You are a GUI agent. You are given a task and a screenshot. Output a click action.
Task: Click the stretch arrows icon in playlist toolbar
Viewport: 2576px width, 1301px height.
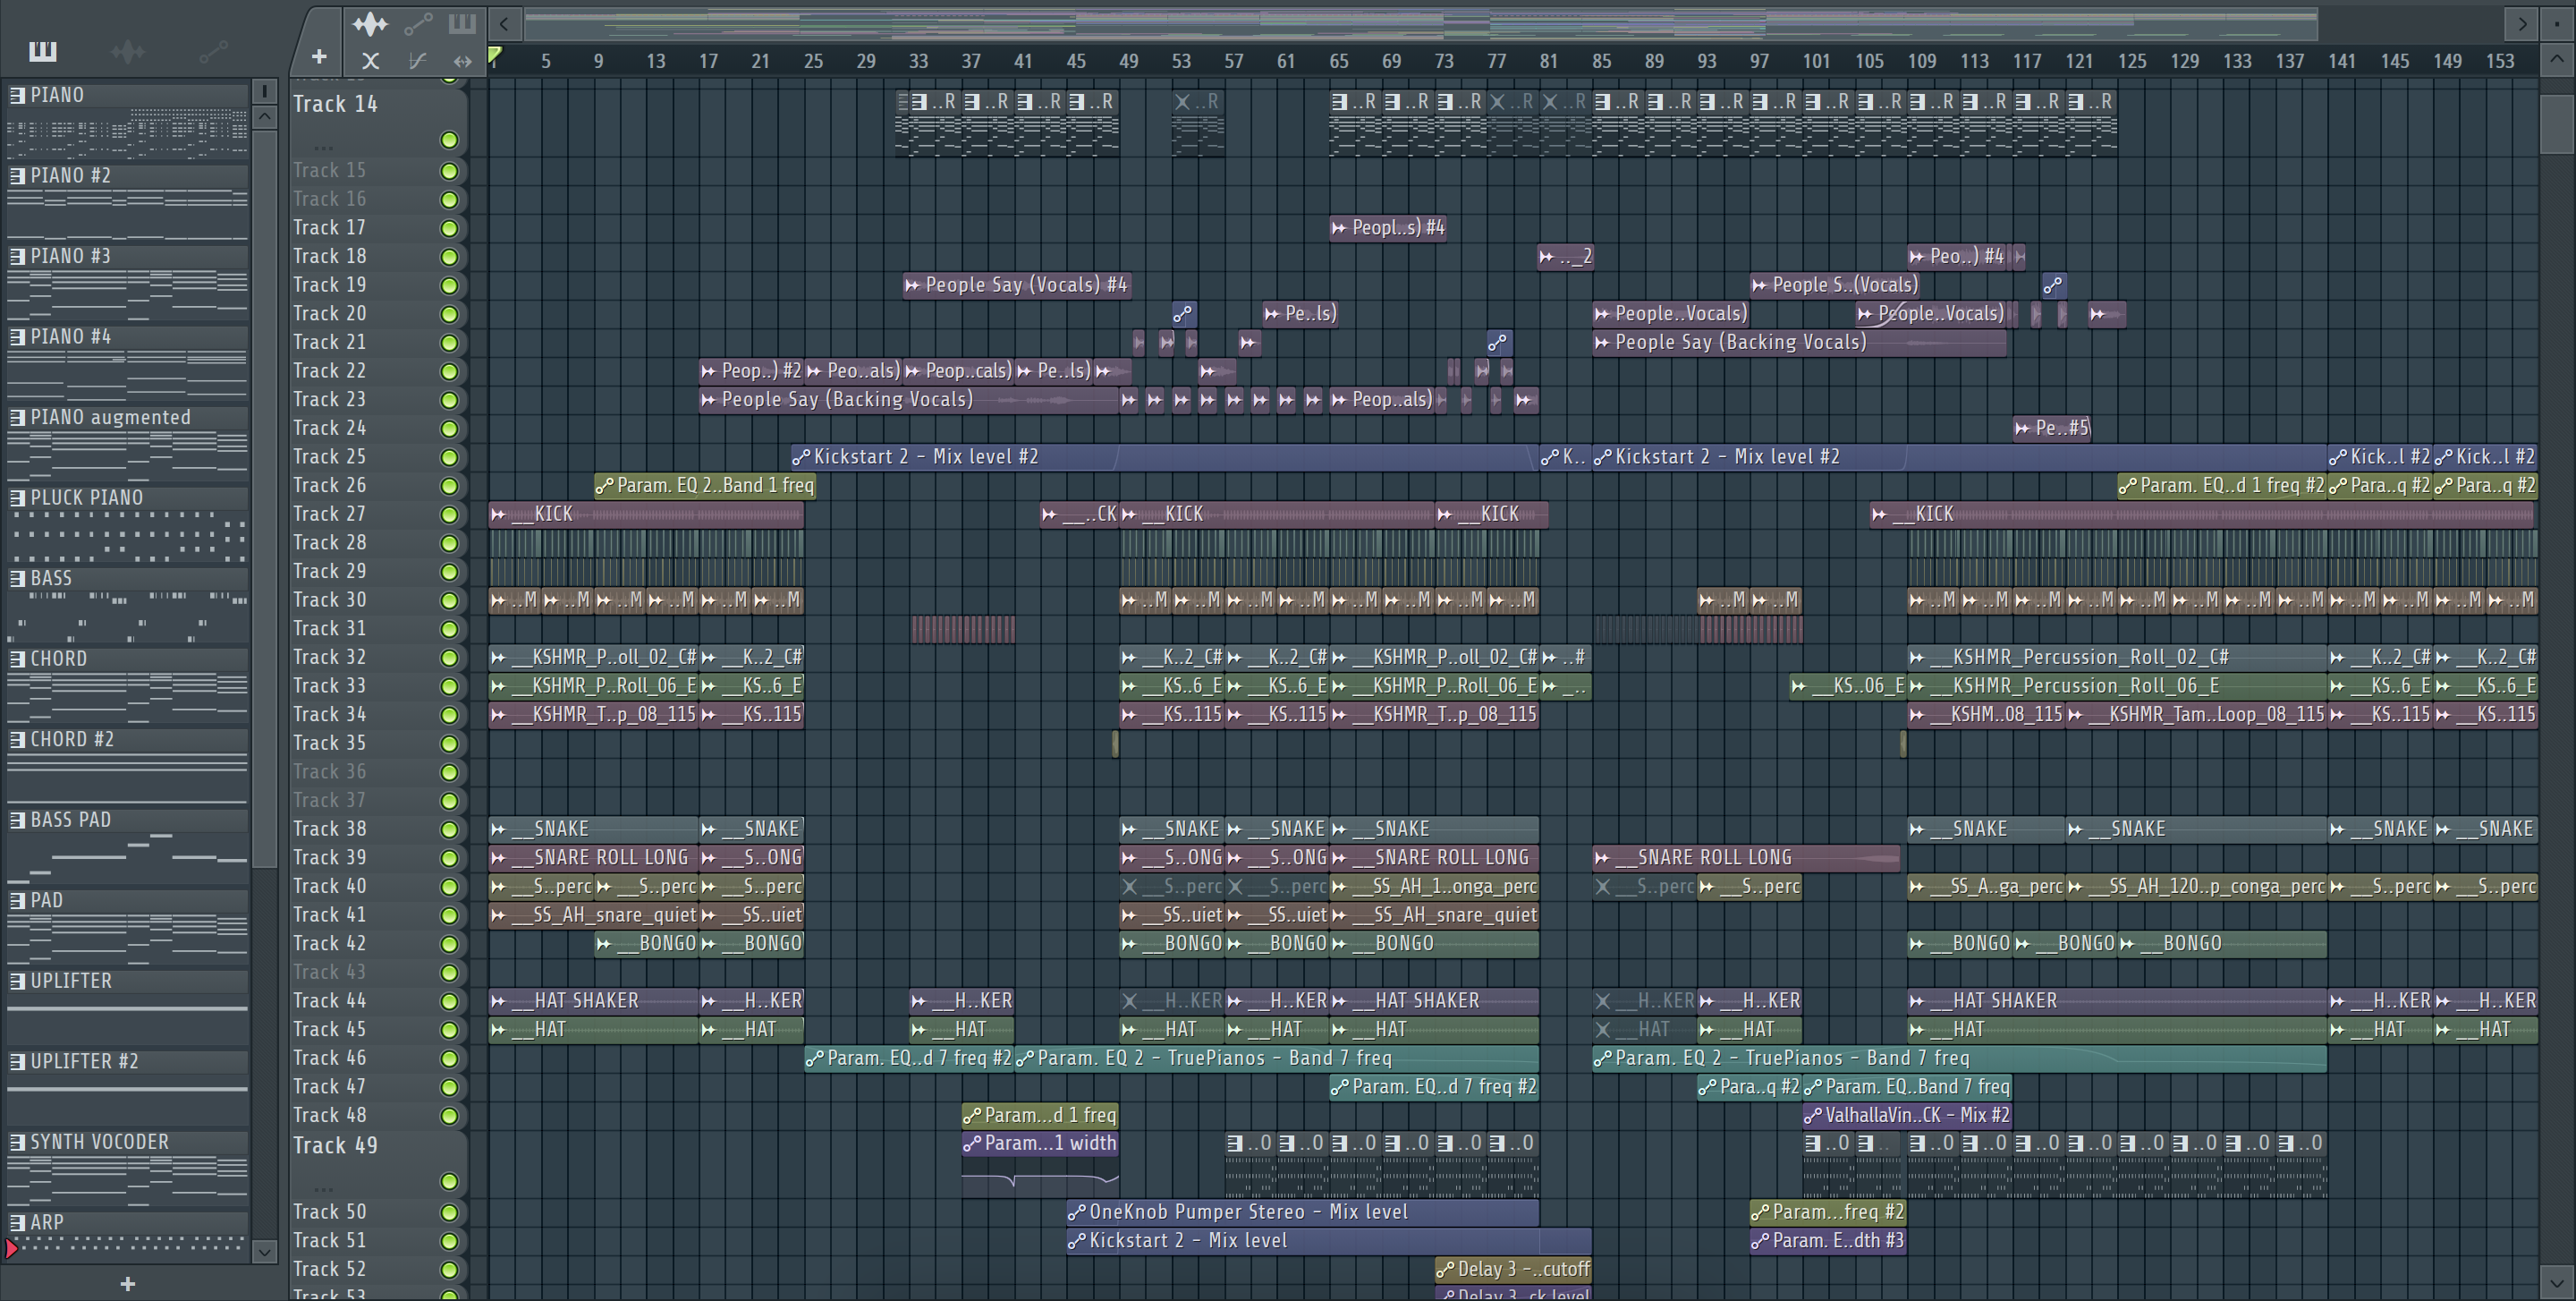(x=462, y=60)
